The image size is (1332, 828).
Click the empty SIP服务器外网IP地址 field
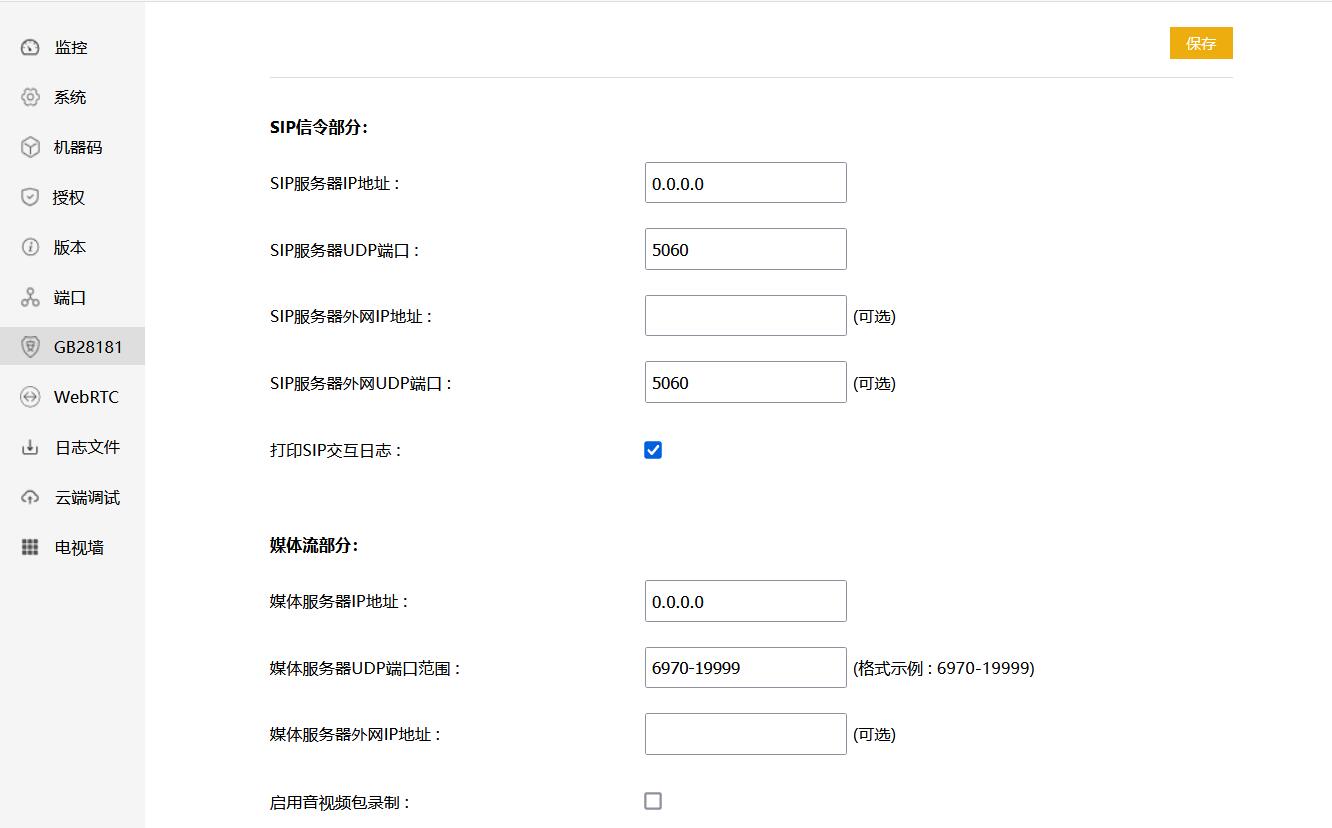pos(746,316)
